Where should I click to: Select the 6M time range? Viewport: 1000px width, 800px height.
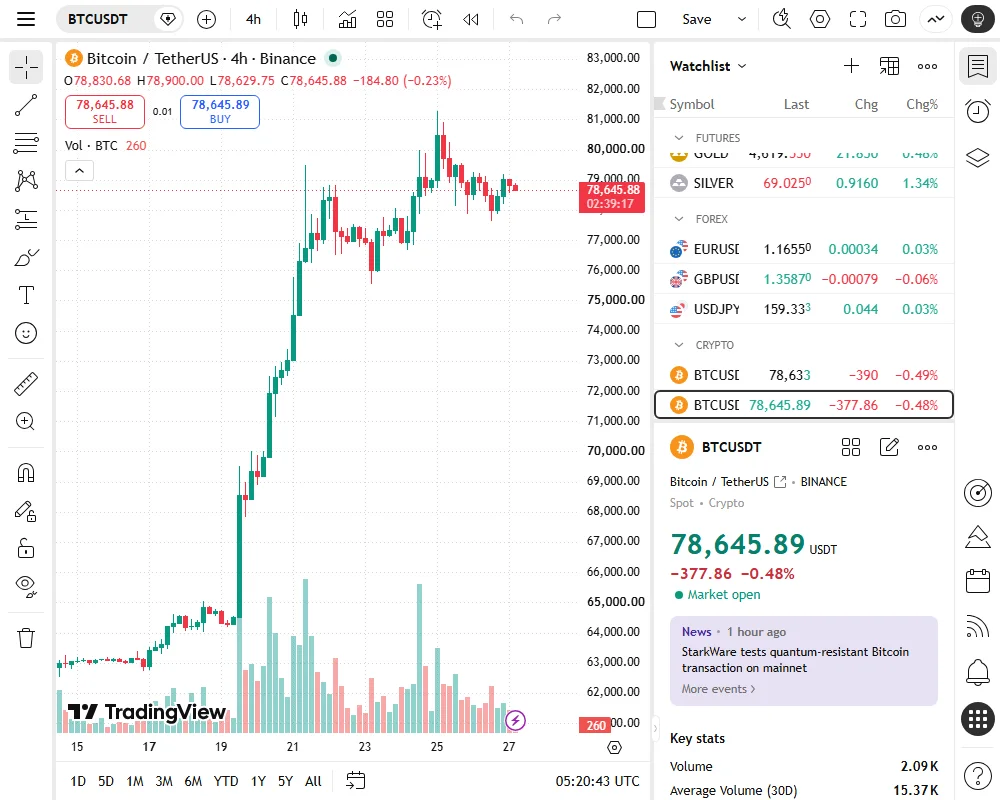tap(193, 781)
